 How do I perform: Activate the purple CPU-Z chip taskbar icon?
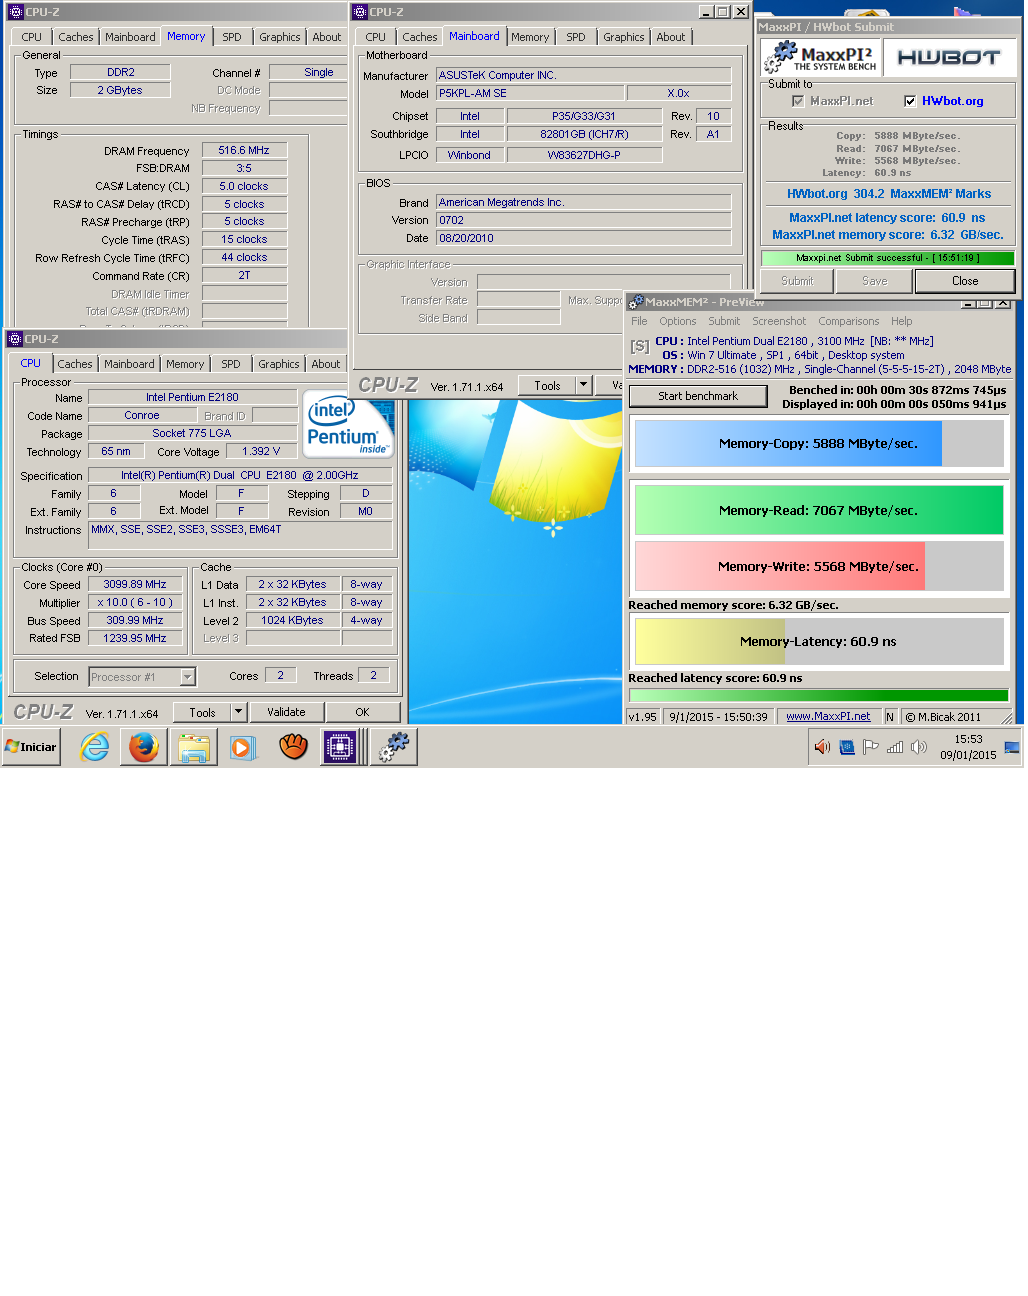340,747
